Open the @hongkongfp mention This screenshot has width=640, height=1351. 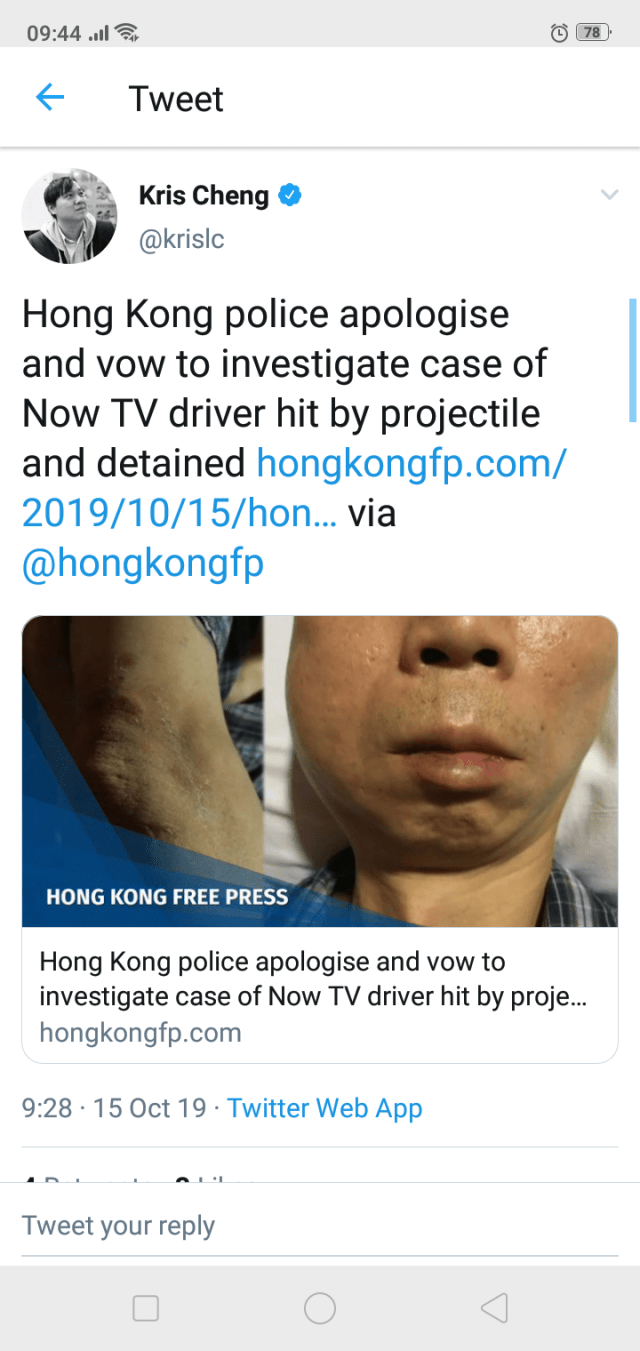[143, 564]
